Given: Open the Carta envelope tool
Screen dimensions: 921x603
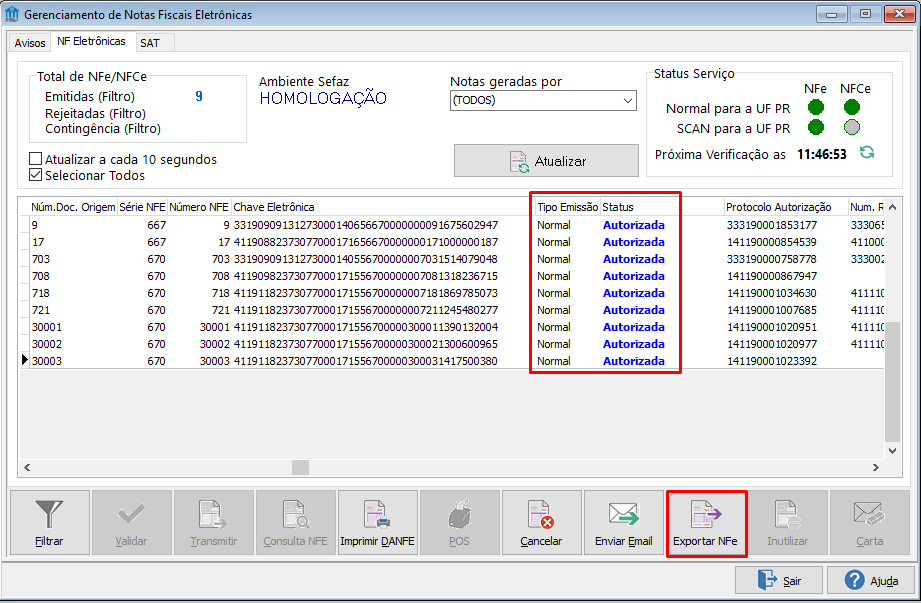Looking at the screenshot, I should pos(869,523).
